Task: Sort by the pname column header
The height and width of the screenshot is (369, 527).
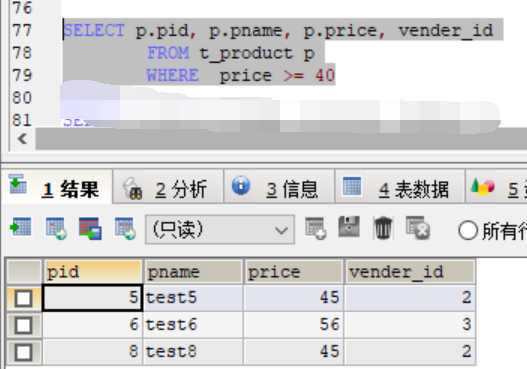Action: point(193,271)
